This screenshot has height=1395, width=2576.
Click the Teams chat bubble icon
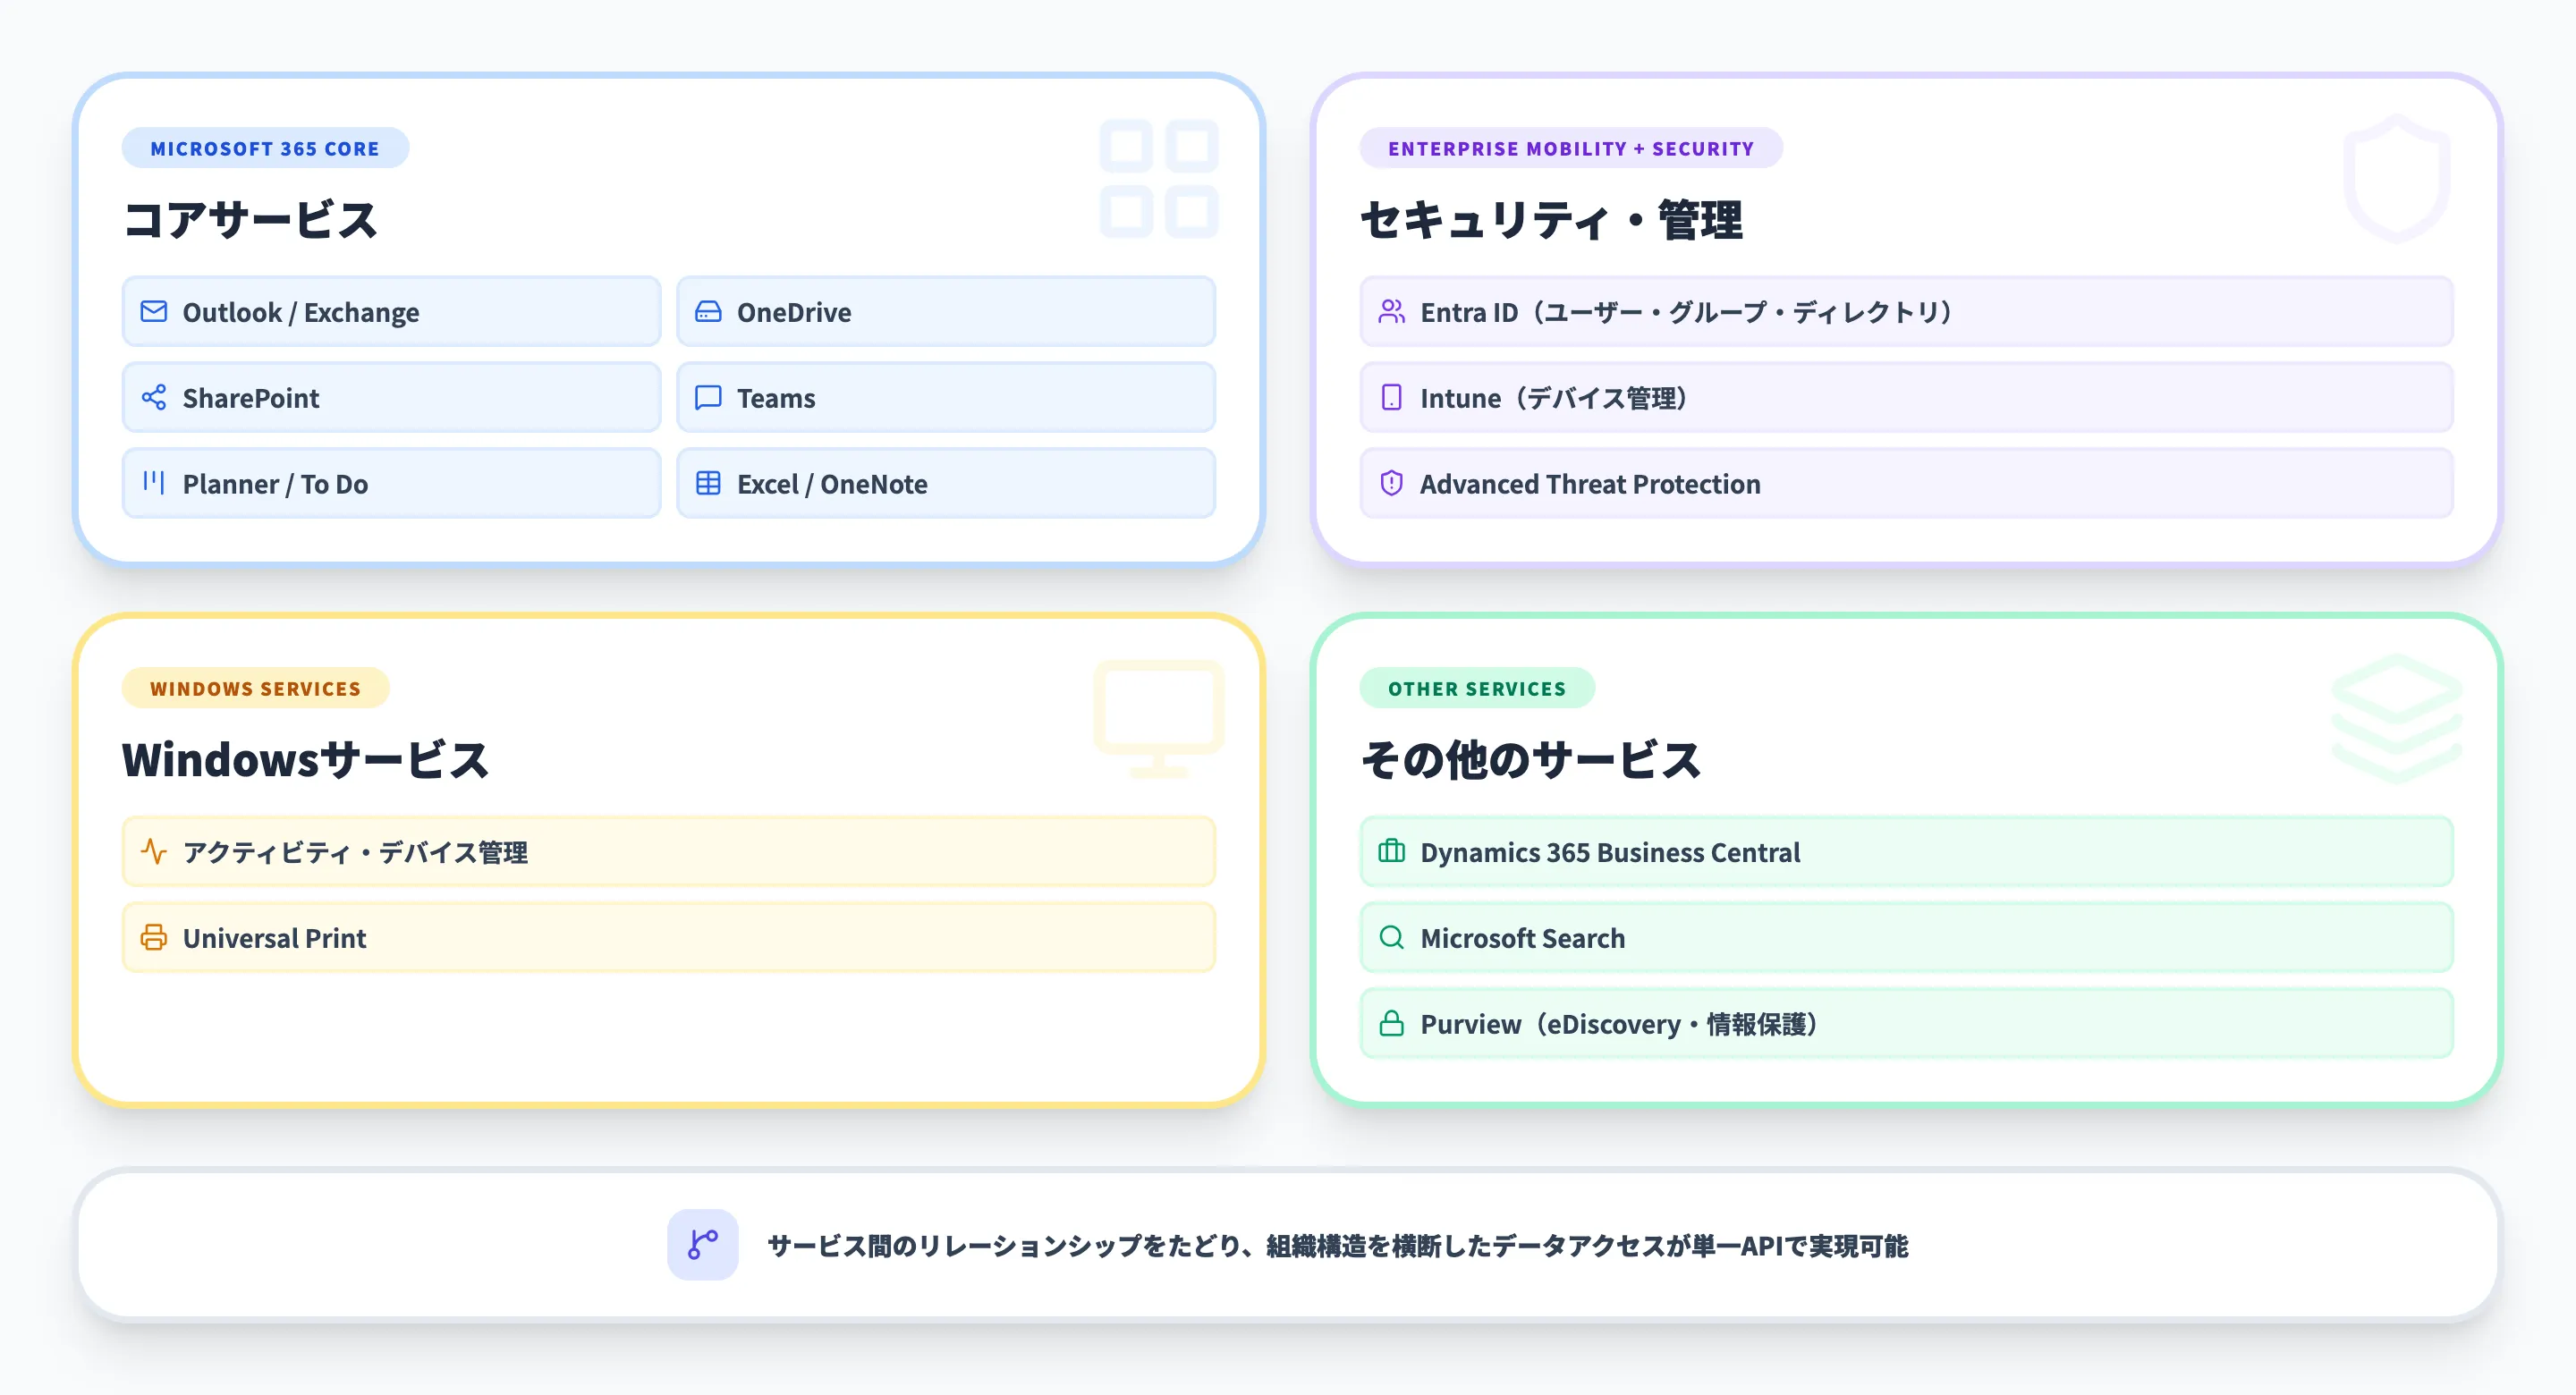coord(708,397)
